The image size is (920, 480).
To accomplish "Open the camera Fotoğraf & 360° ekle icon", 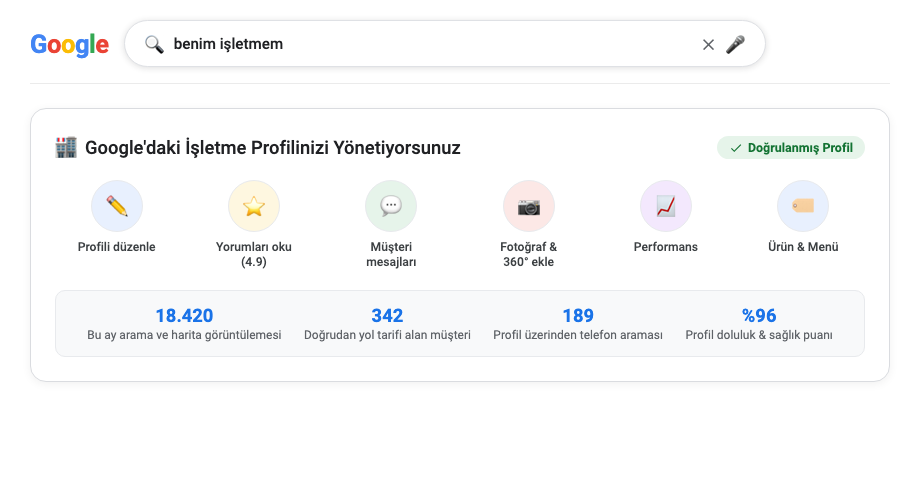I will (529, 206).
